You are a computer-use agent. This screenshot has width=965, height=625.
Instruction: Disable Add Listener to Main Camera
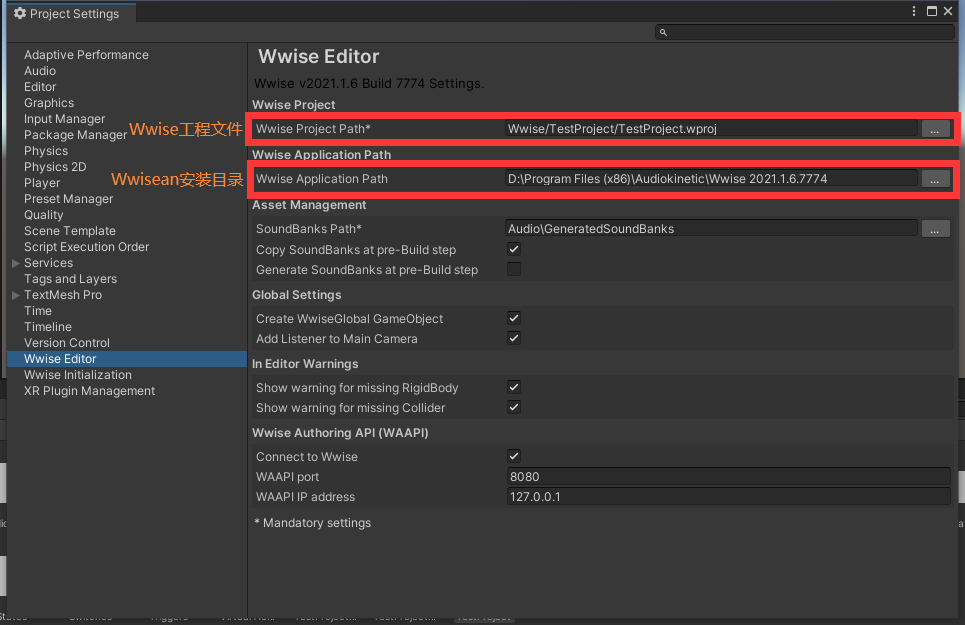point(514,339)
